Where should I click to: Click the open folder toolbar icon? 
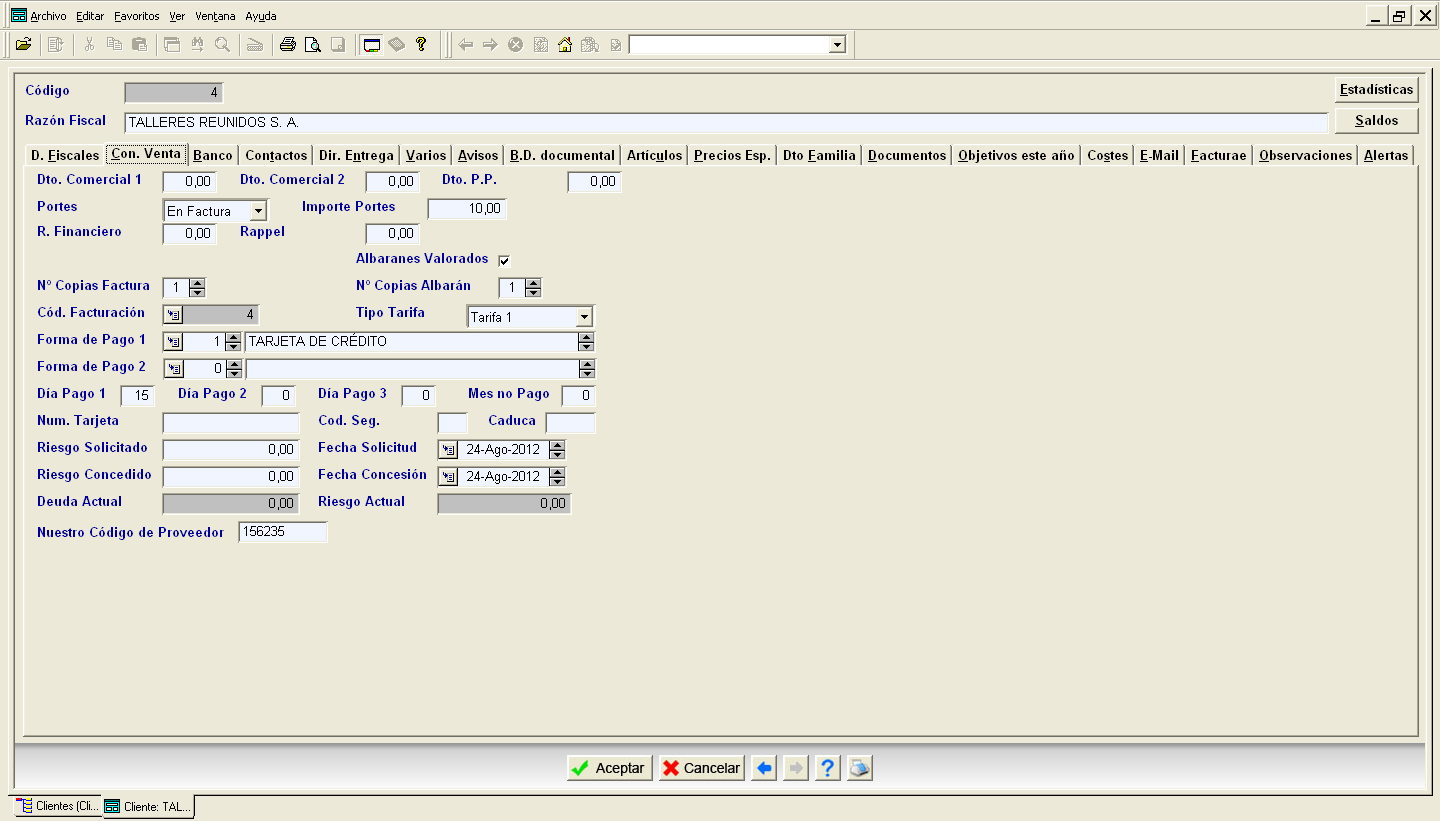pos(23,44)
